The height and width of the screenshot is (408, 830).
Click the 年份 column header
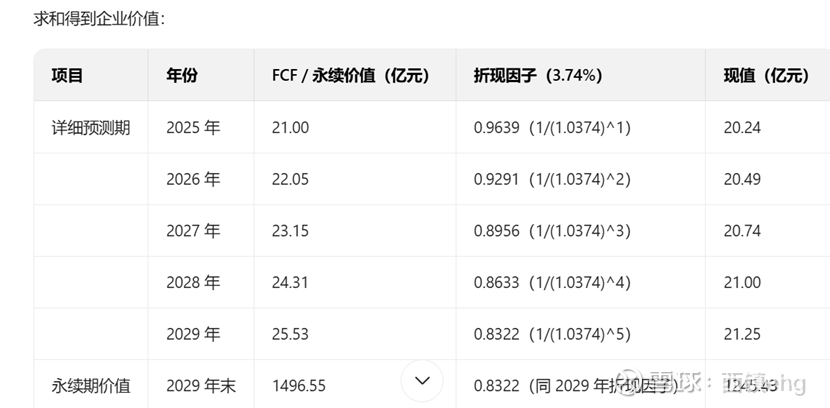182,75
